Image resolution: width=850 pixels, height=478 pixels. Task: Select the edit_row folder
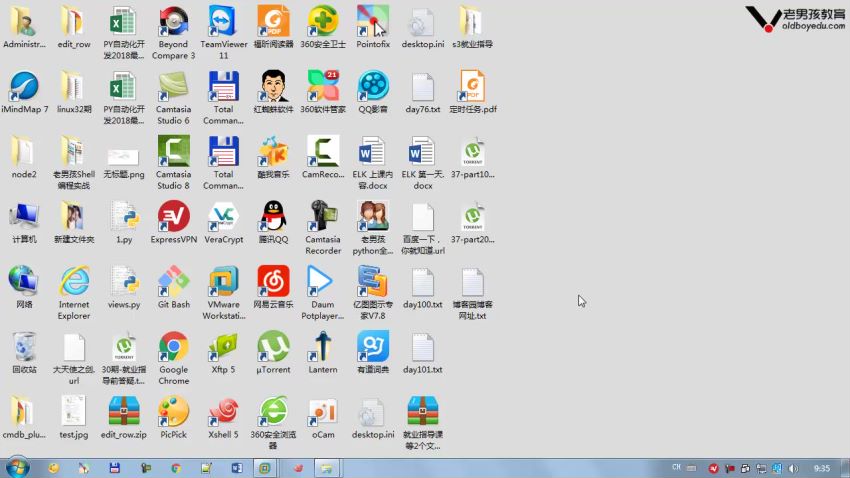coord(74,27)
